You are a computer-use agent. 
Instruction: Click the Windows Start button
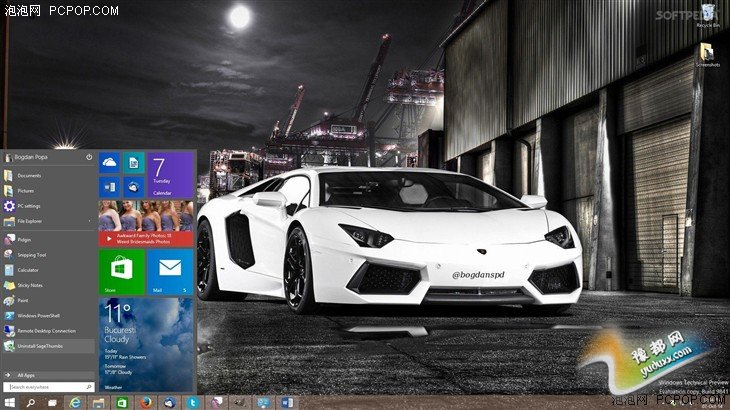(8, 402)
